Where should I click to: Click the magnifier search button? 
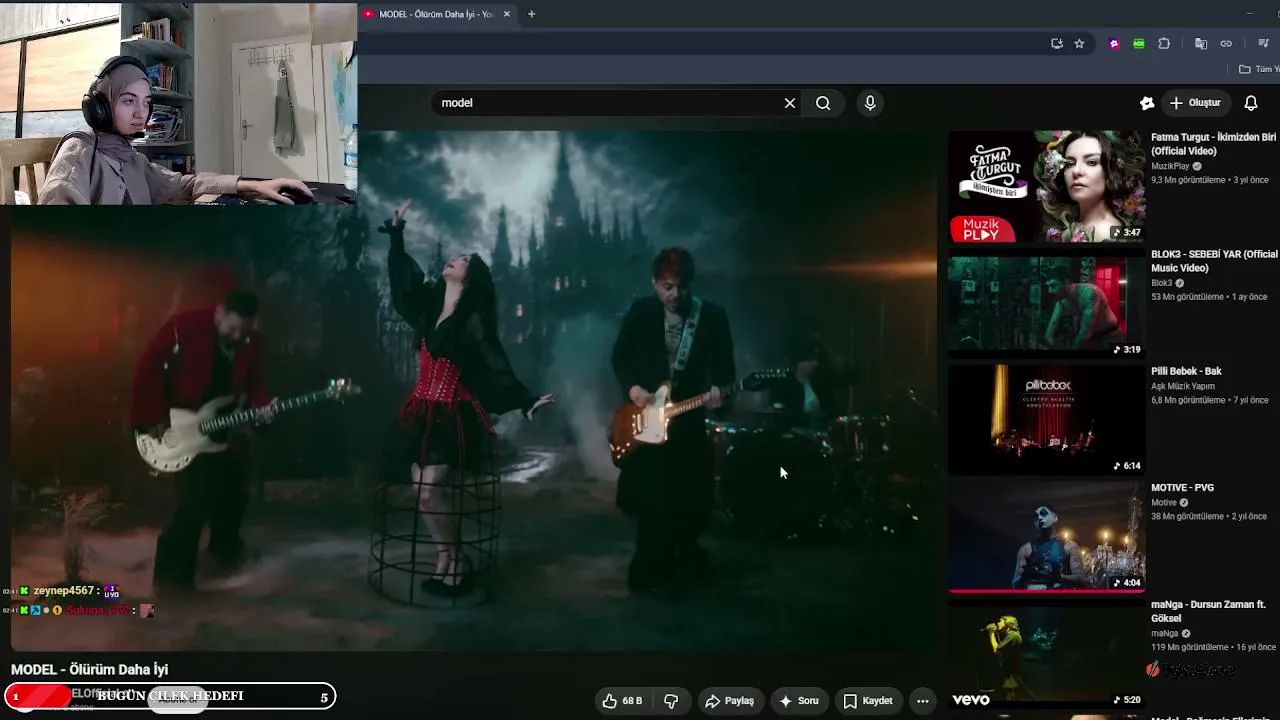point(823,103)
